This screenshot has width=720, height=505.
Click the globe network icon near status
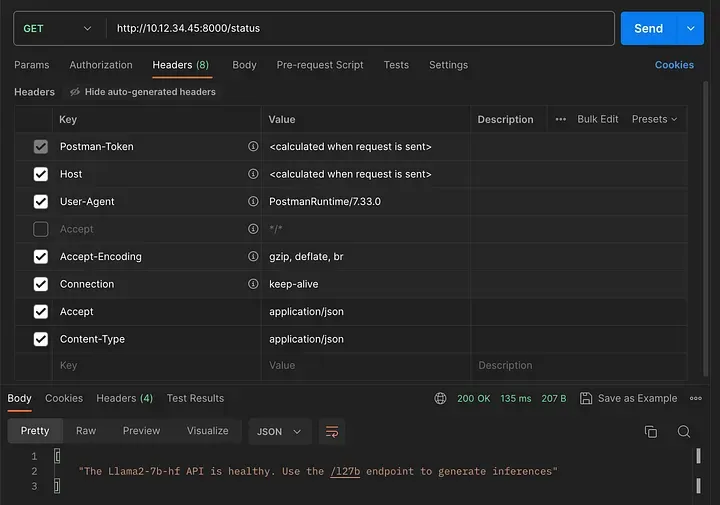point(440,398)
